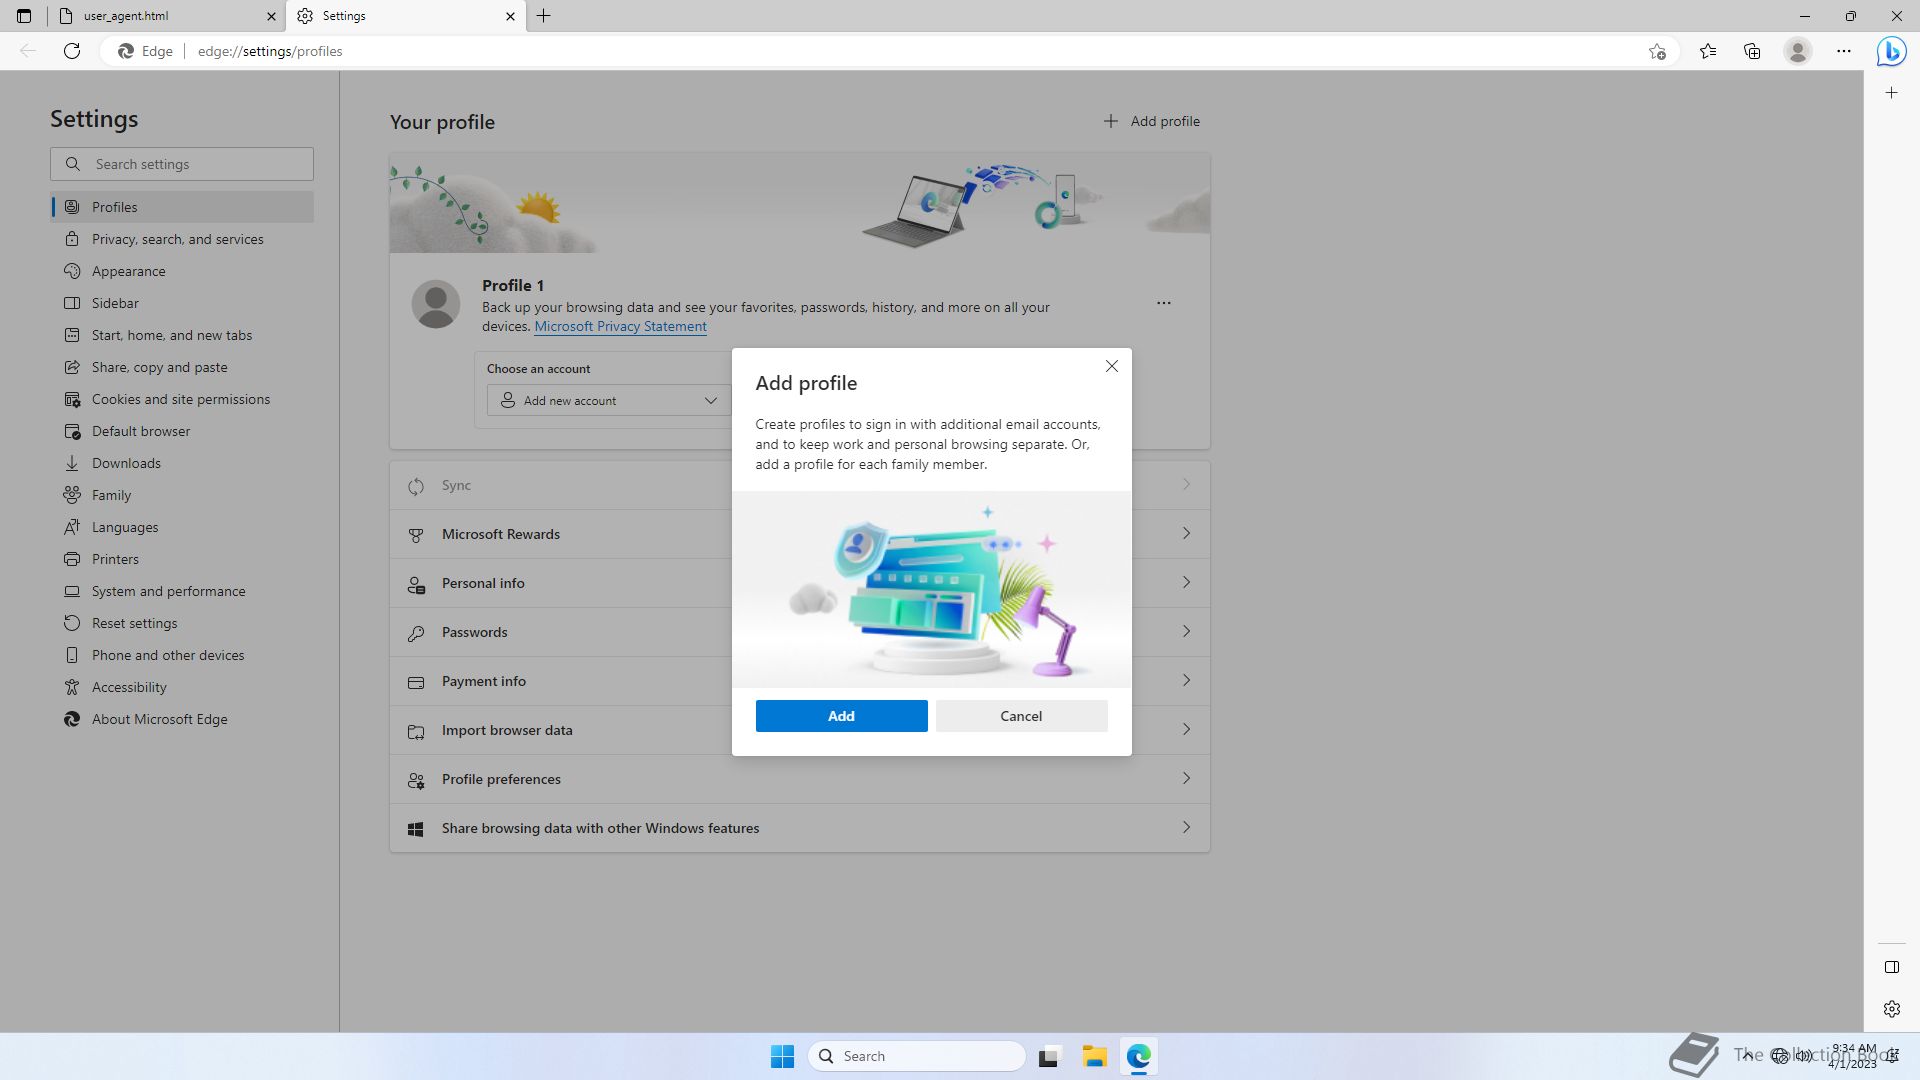The image size is (1920, 1080).
Task: Click the Default browser icon
Action: tap(72, 431)
